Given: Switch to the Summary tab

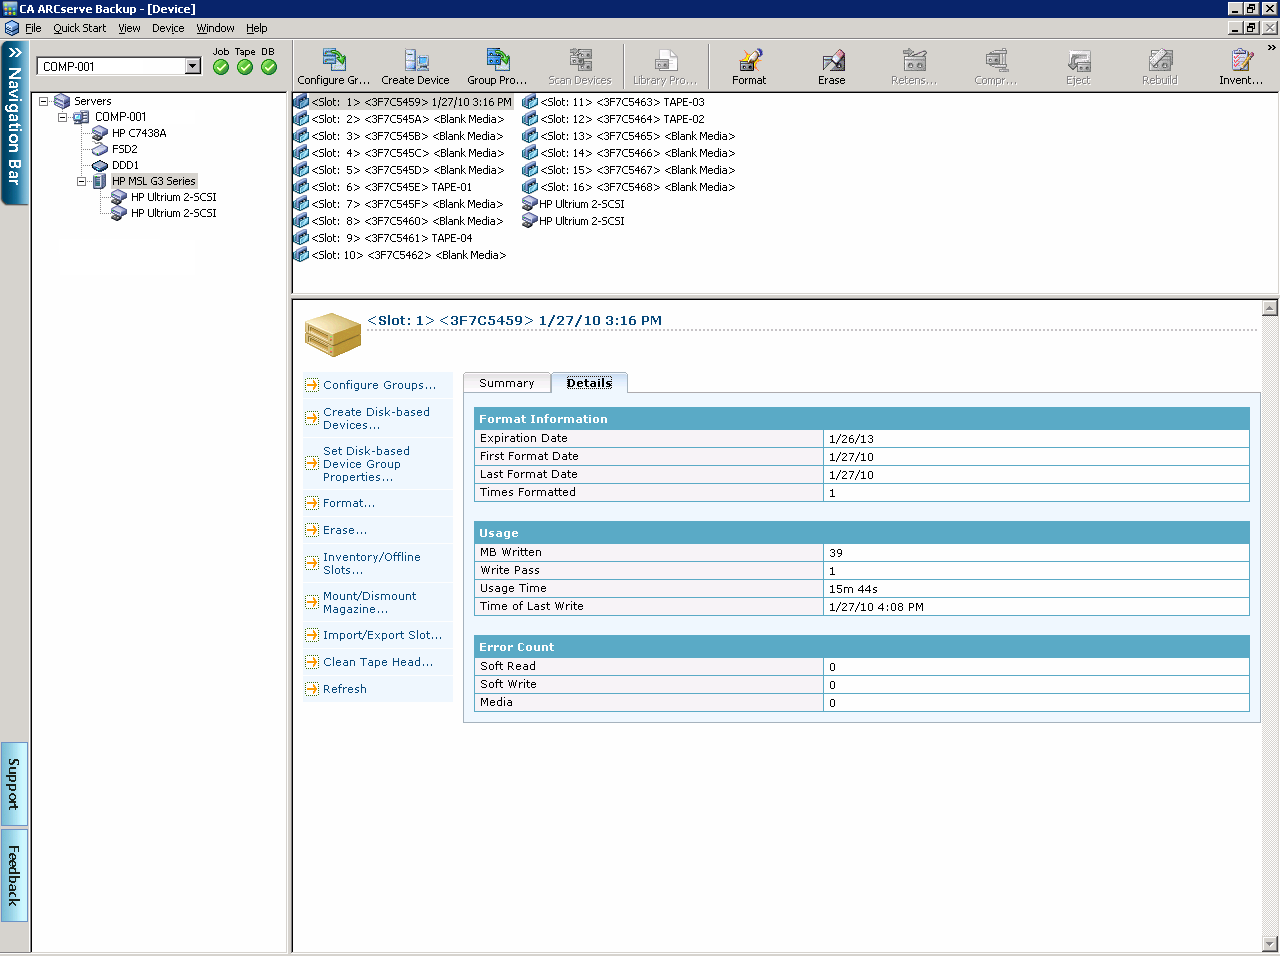Looking at the screenshot, I should tap(506, 383).
